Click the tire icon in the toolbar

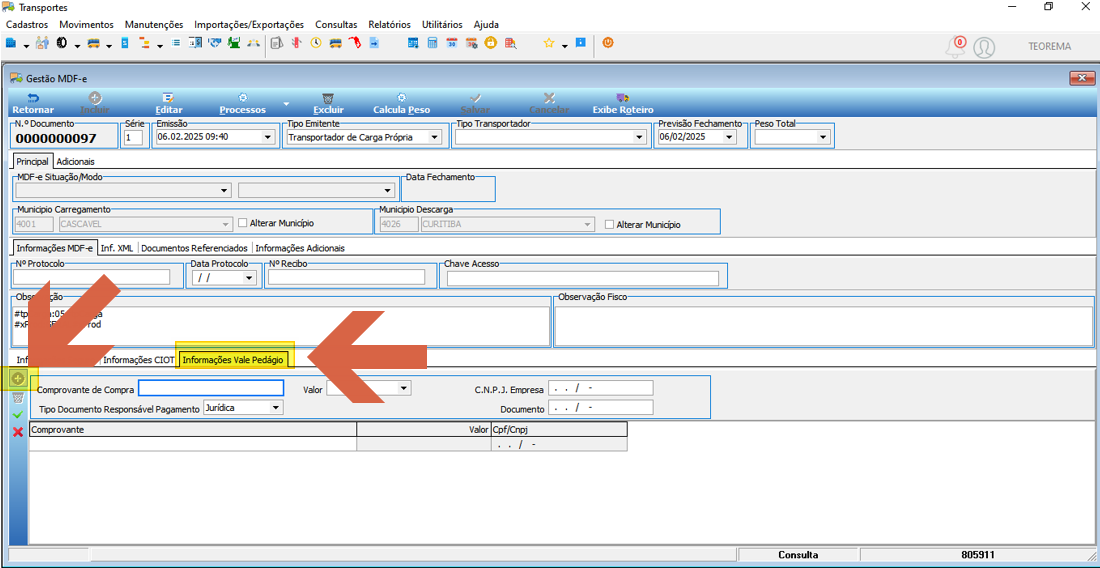coord(62,43)
